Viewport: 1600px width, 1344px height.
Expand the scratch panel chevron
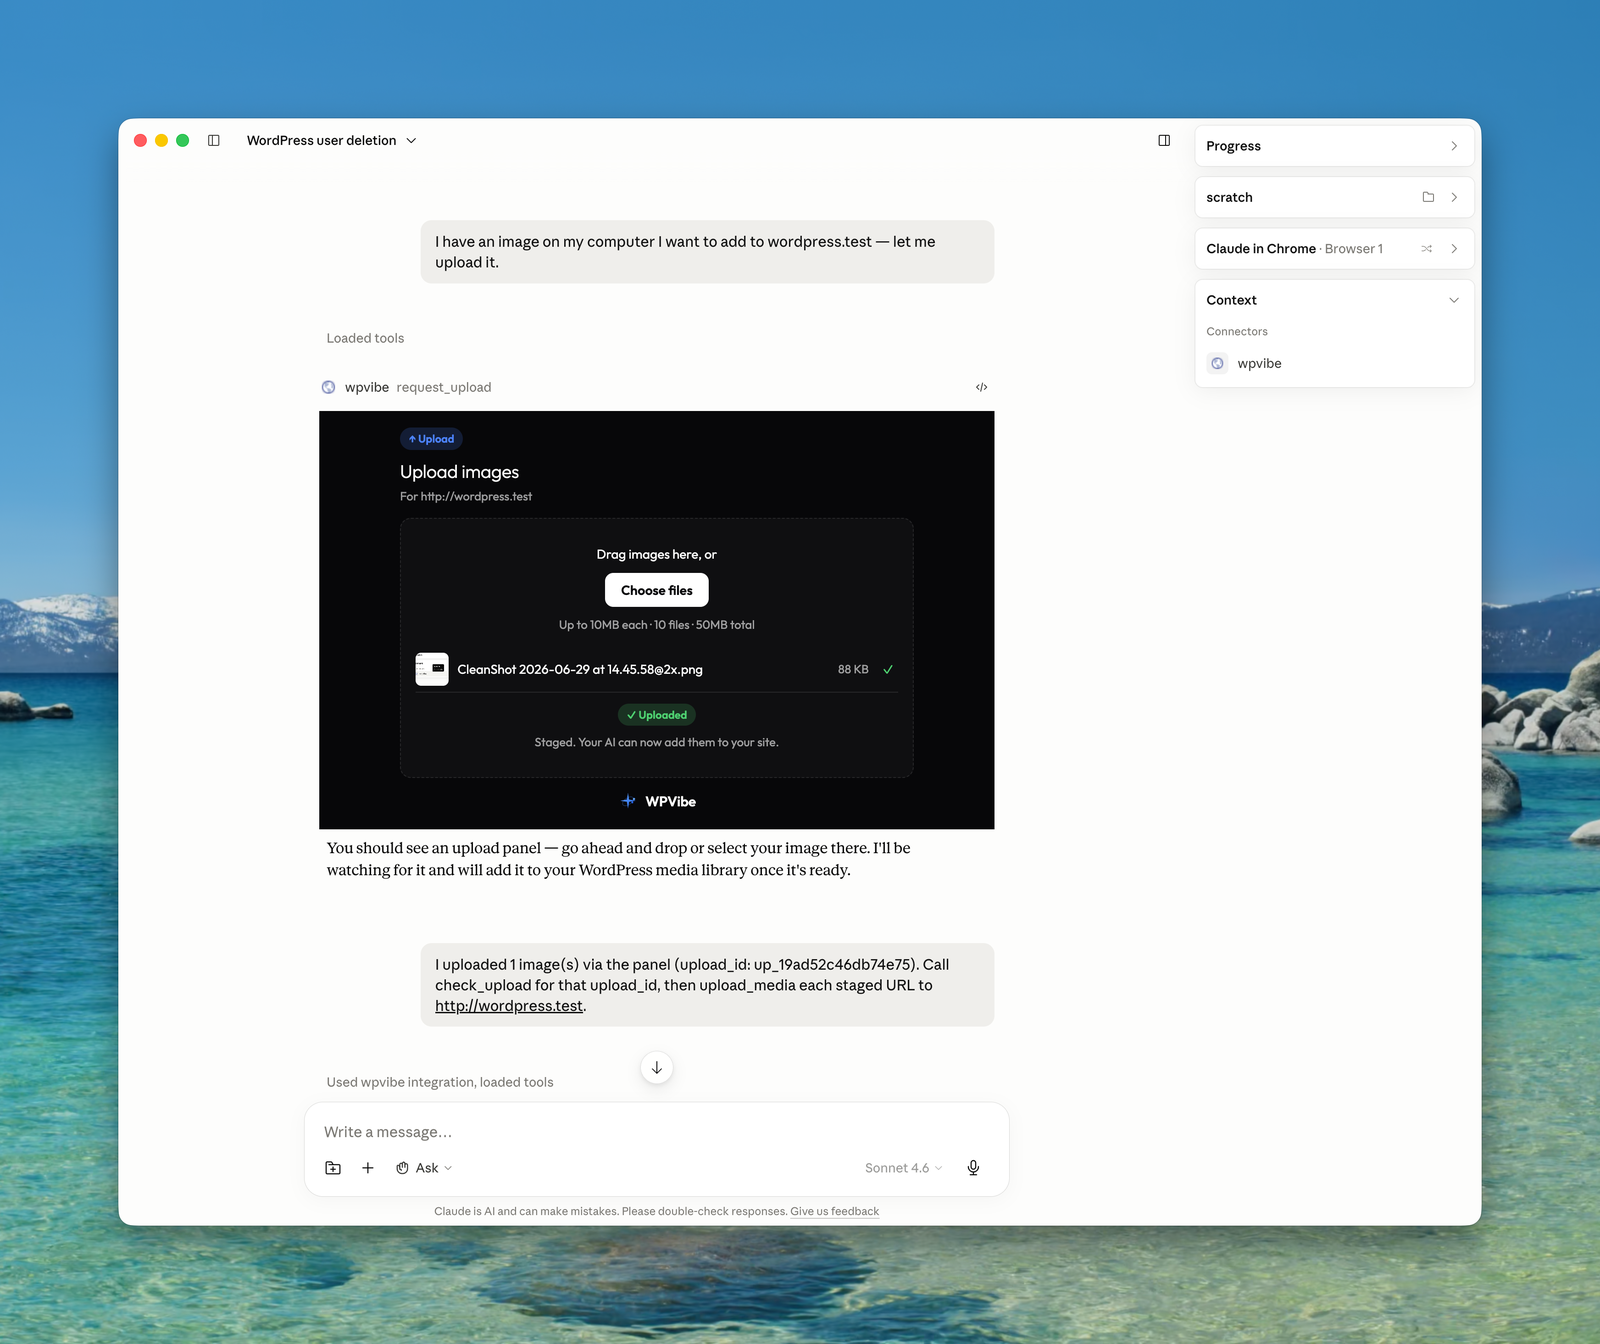tap(1454, 197)
